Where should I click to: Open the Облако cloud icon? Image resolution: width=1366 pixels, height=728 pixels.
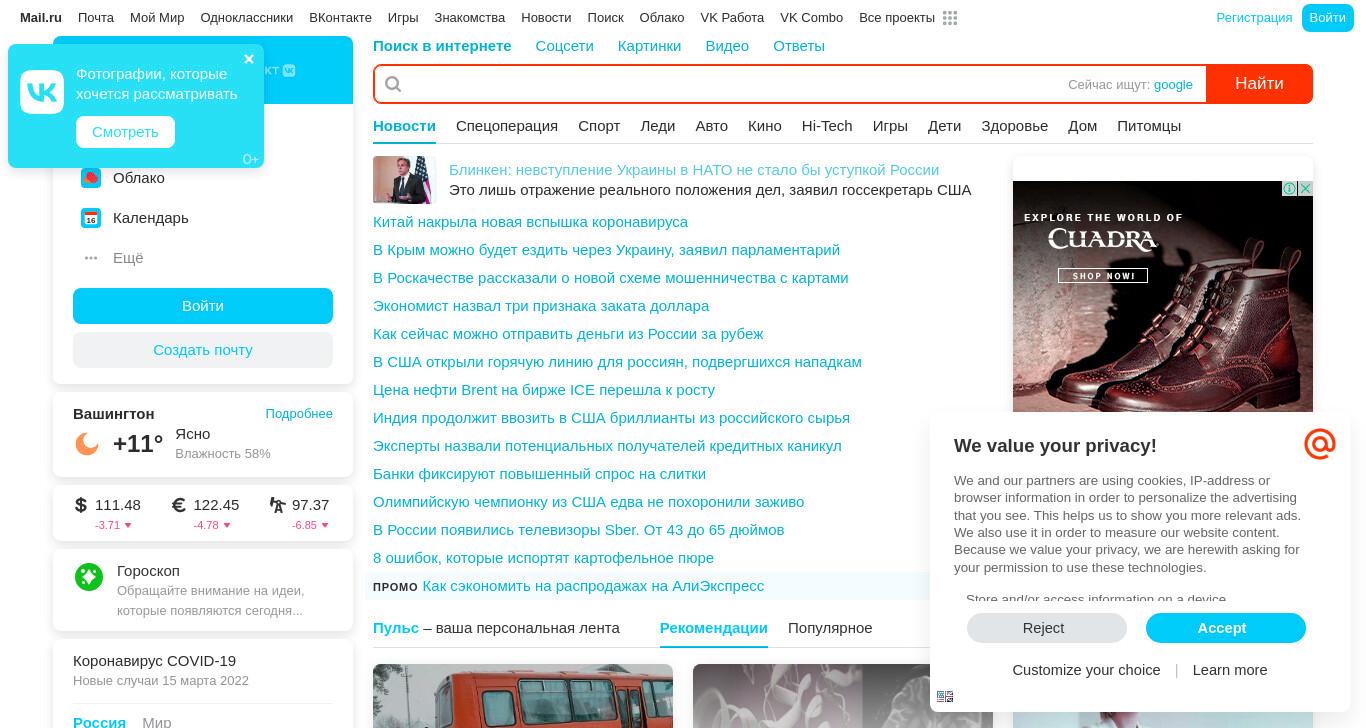tap(91, 178)
